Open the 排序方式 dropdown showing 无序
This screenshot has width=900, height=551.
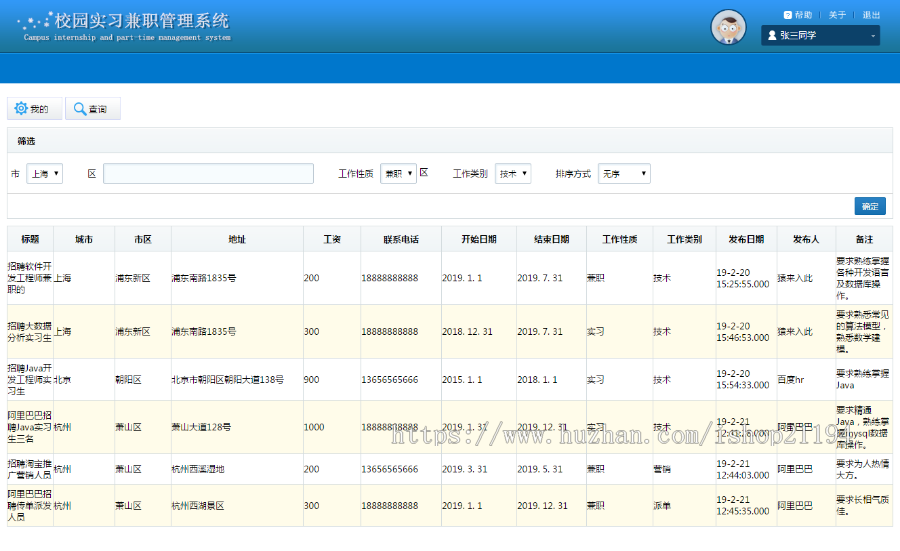click(x=624, y=173)
